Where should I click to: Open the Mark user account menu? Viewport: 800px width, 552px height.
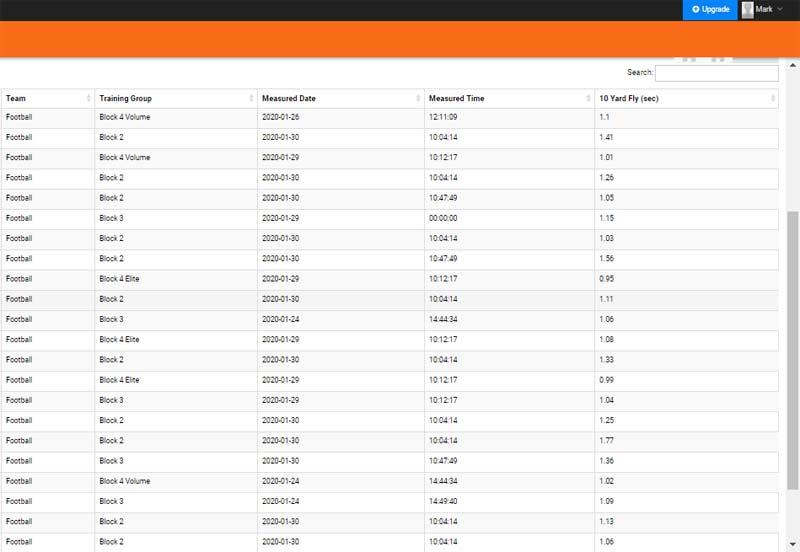coord(763,10)
